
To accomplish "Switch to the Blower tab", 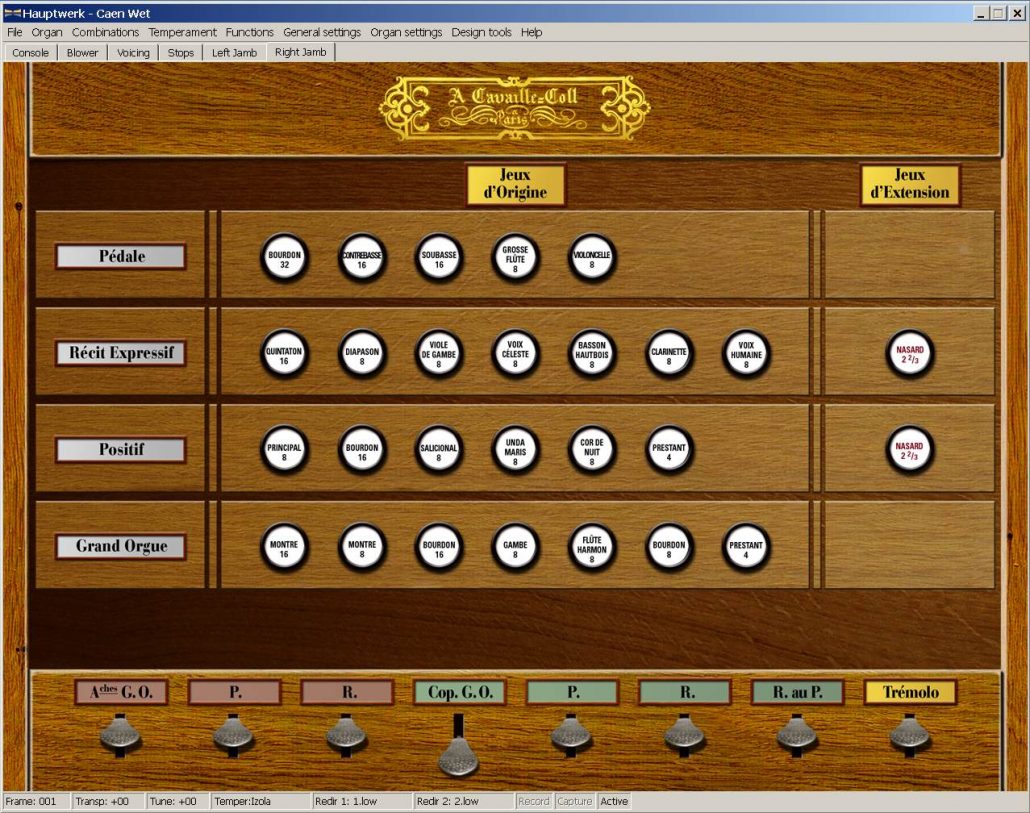I will tap(82, 53).
